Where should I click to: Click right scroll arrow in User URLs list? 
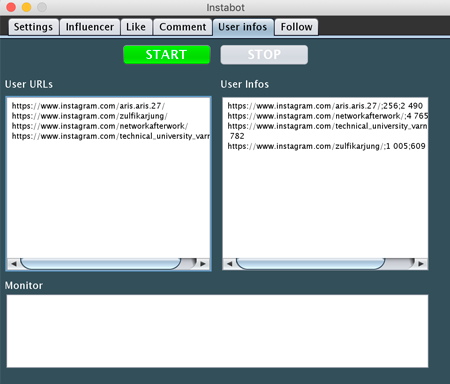point(203,264)
